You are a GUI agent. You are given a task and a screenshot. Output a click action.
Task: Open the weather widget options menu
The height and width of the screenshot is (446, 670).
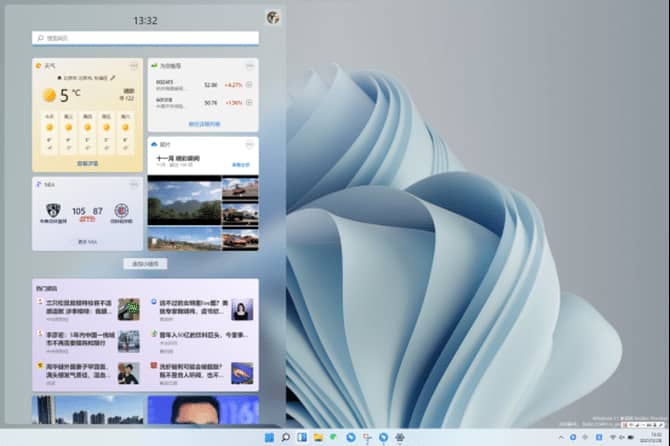[x=135, y=66]
